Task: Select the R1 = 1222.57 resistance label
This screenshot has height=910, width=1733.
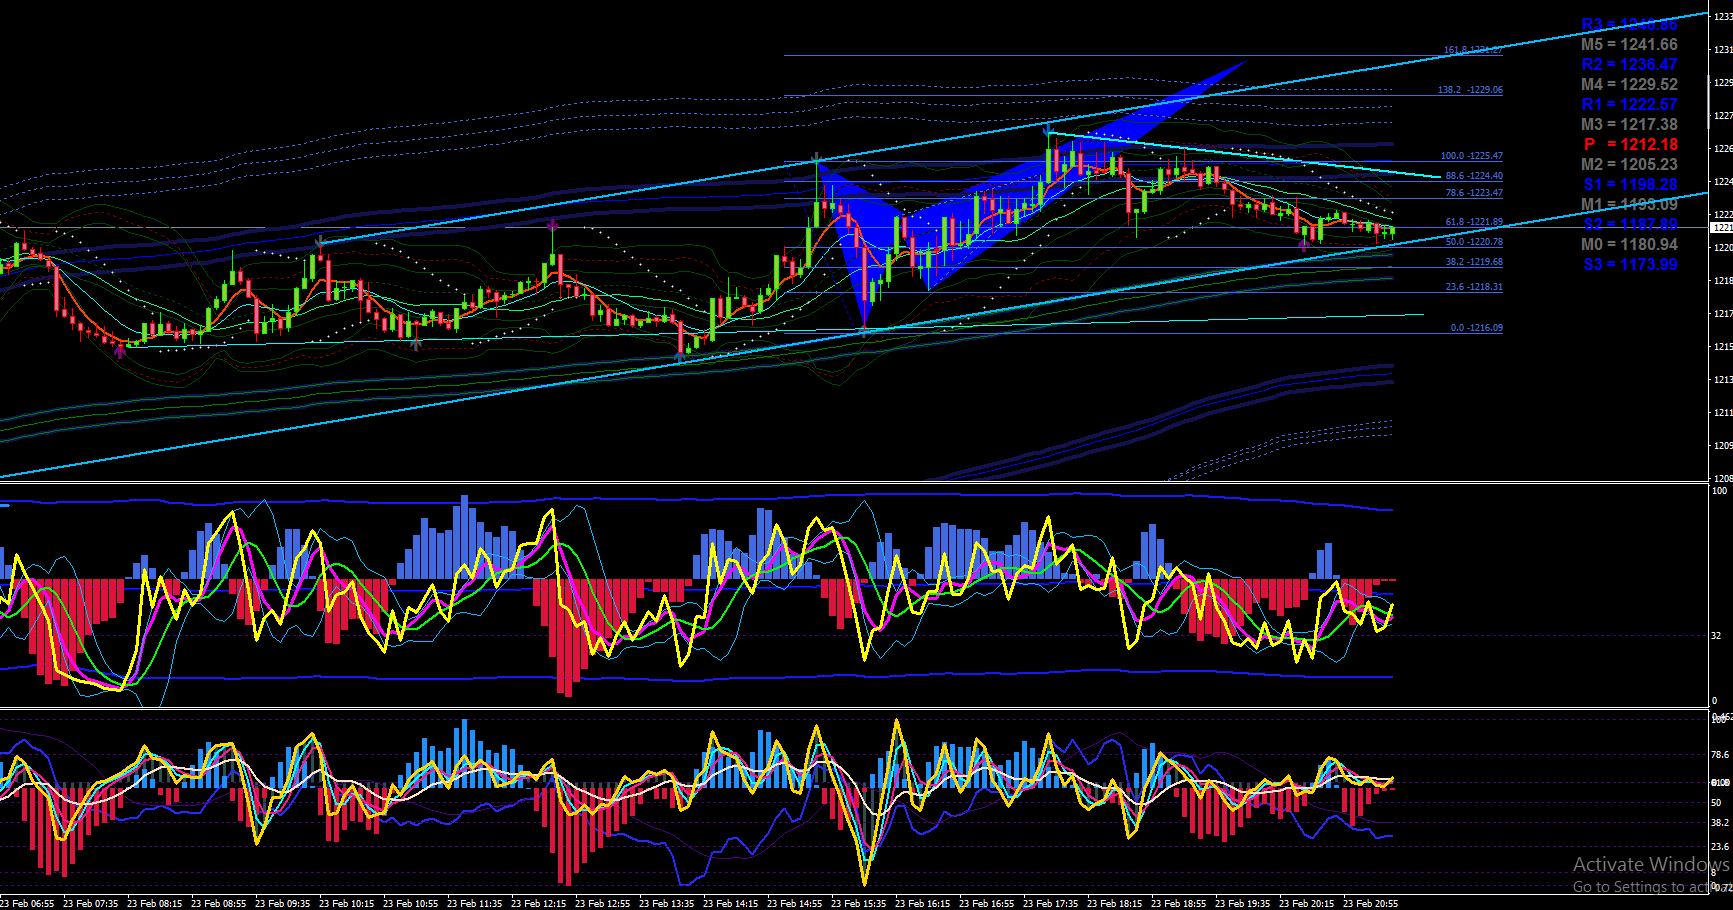Action: coord(1629,104)
